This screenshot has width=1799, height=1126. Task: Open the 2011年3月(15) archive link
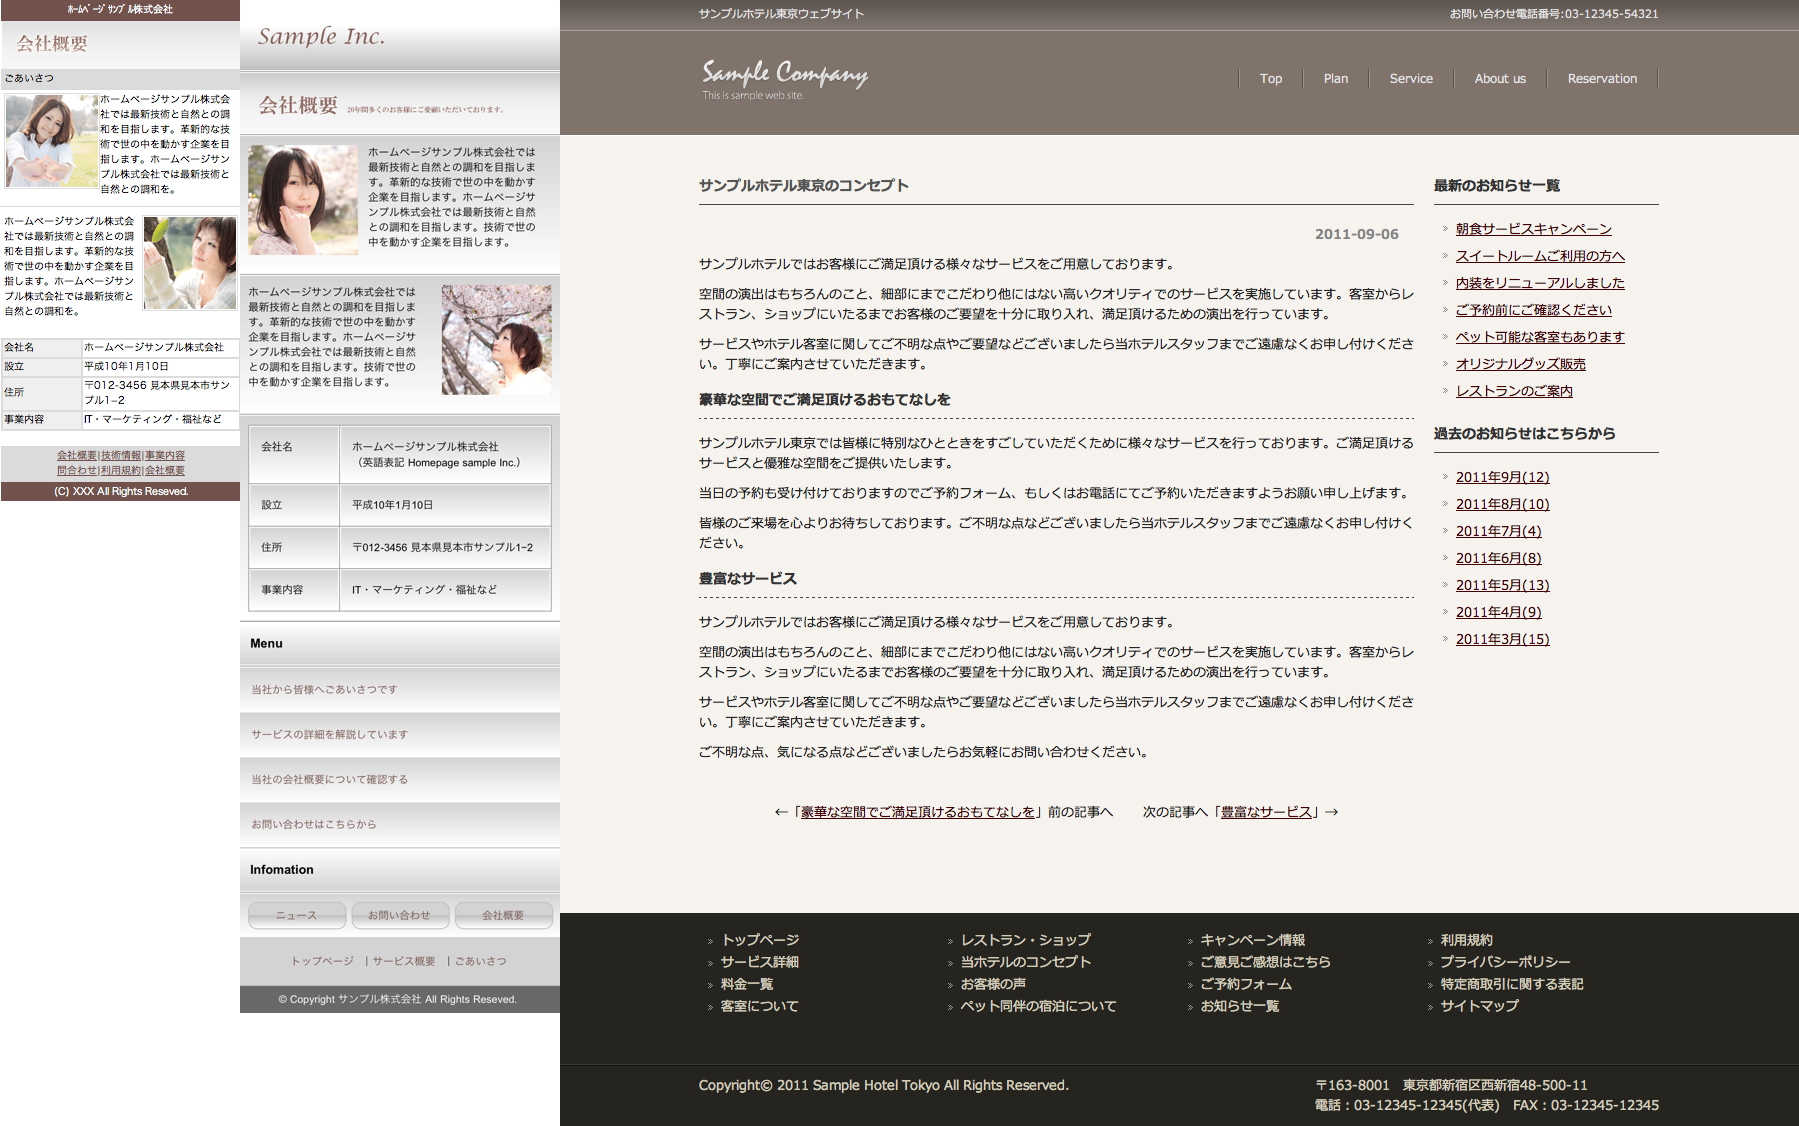click(x=1502, y=639)
